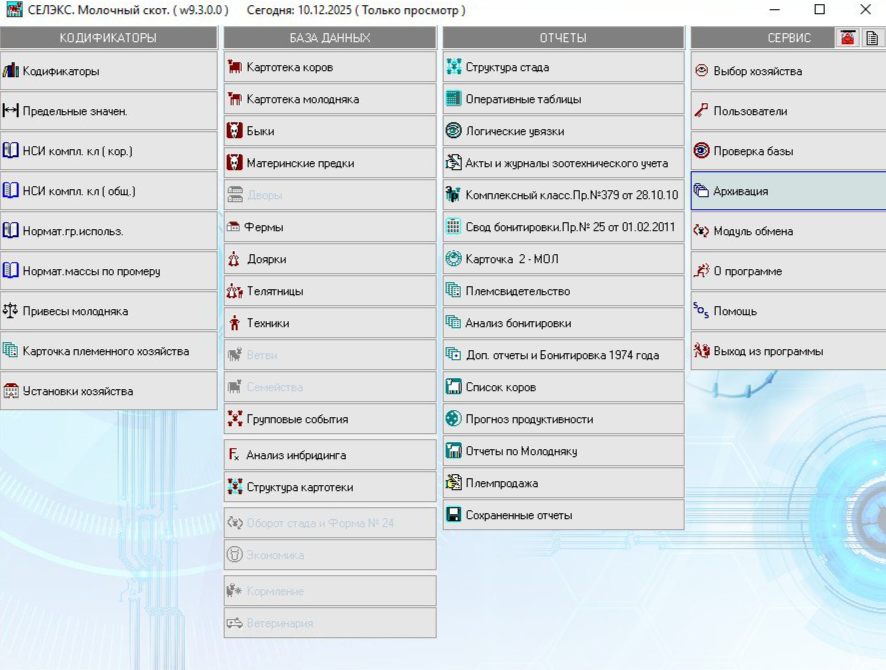The image size is (886, 670).
Task: Click the КОДИФИКАТОРЫ column header
Action: [108, 38]
